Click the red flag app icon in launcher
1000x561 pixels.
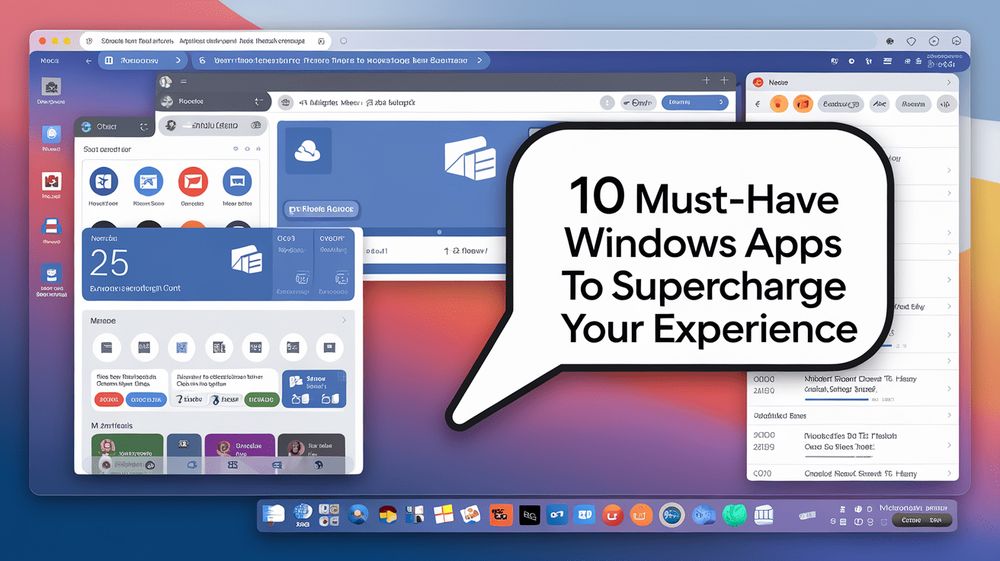pos(193,182)
